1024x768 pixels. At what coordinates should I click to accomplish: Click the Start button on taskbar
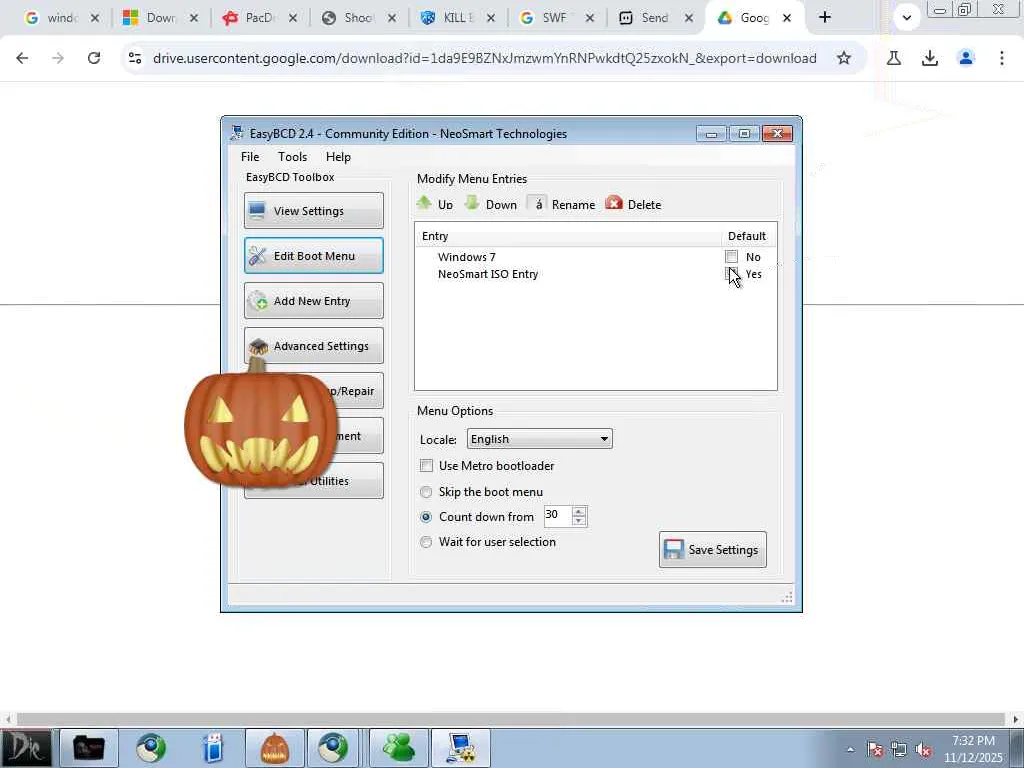[x=25, y=748]
